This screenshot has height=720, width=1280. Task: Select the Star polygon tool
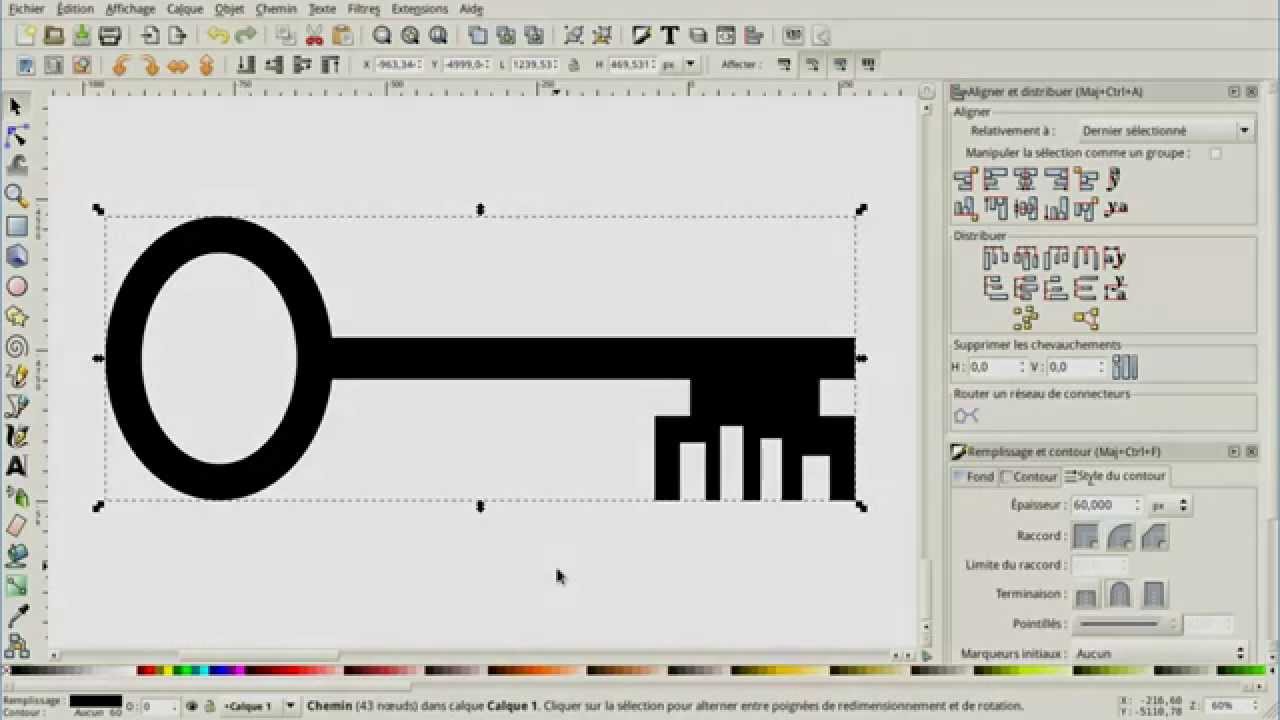pyautogui.click(x=16, y=316)
